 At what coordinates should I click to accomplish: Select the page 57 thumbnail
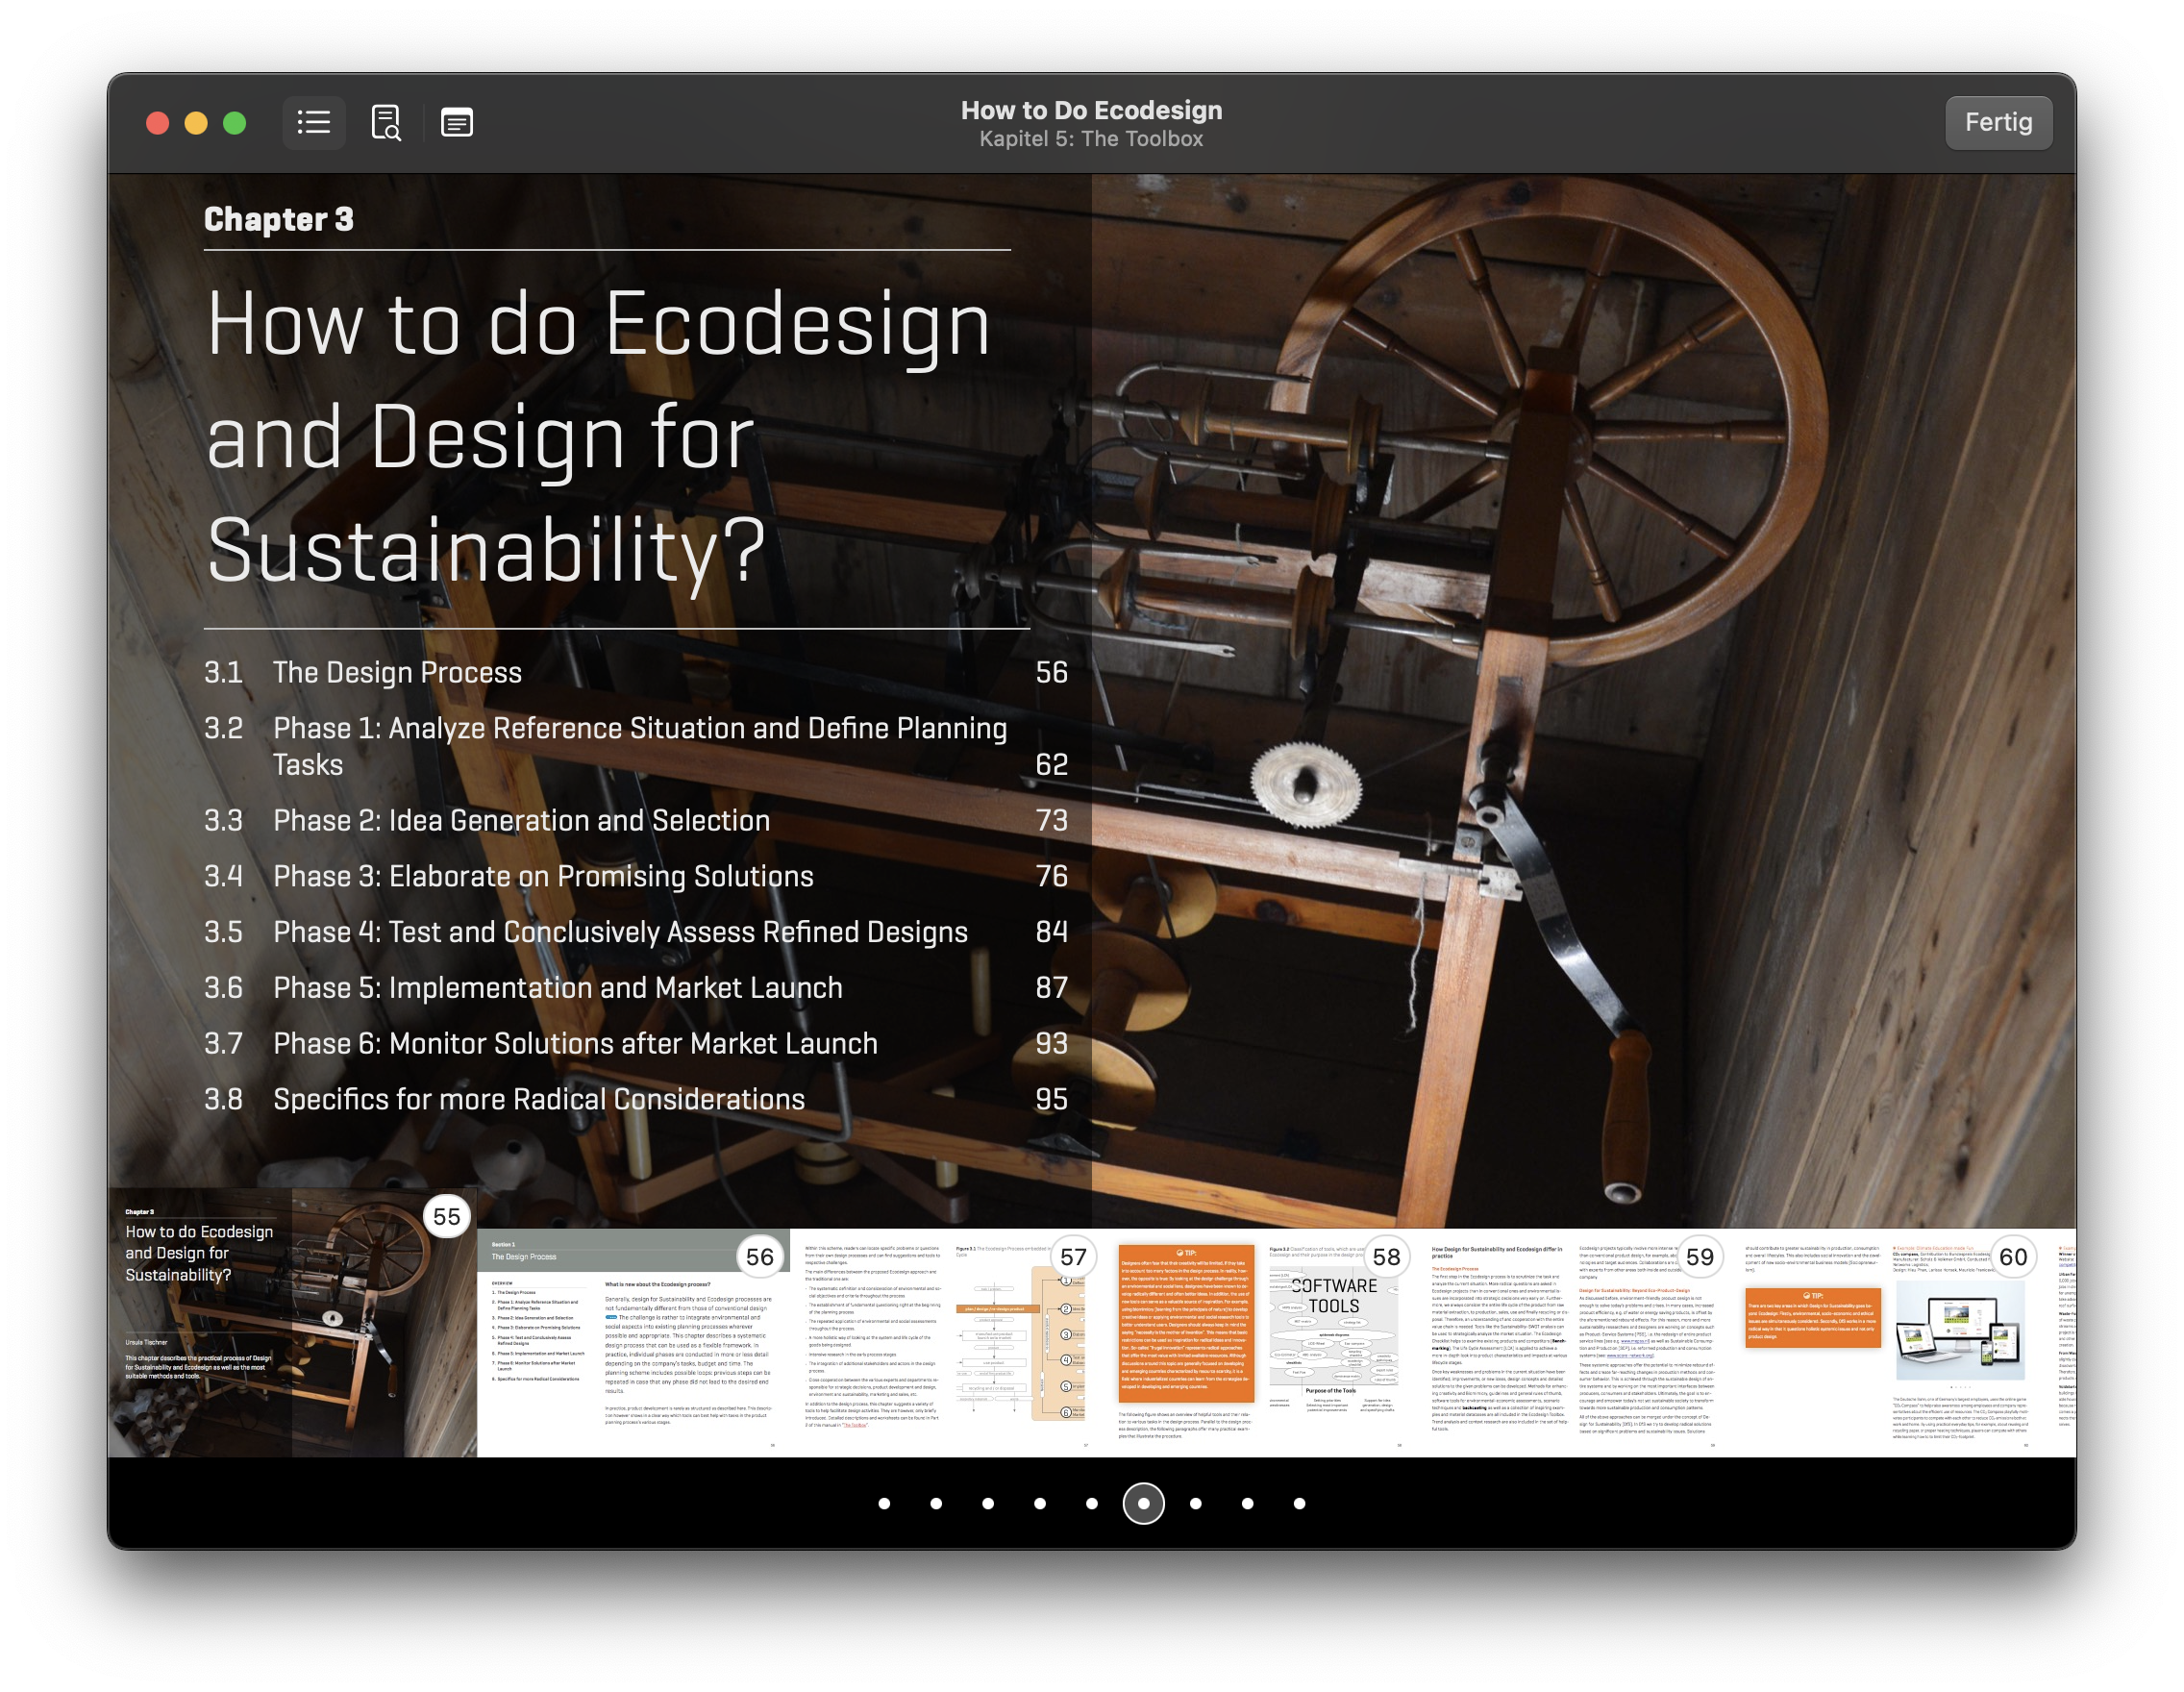tap(946, 1342)
